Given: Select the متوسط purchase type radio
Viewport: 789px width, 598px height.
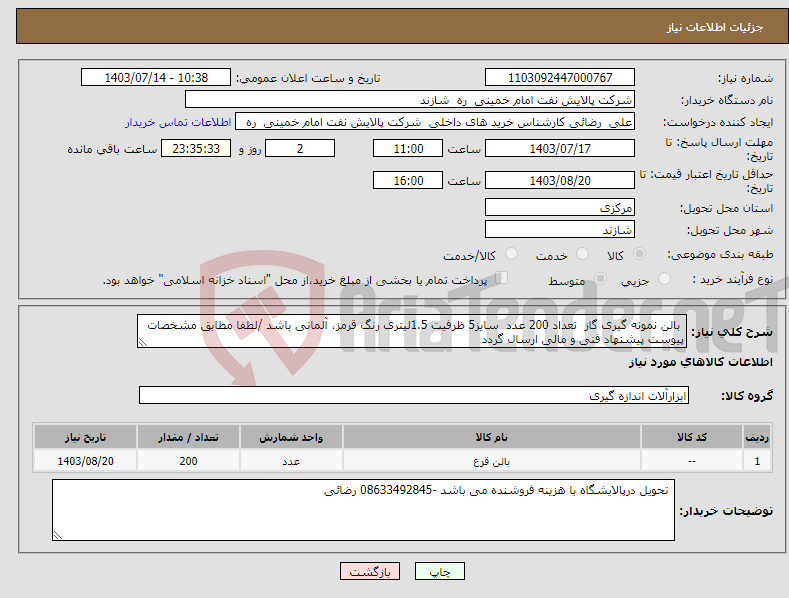Looking at the screenshot, I should pyautogui.click(x=600, y=278).
